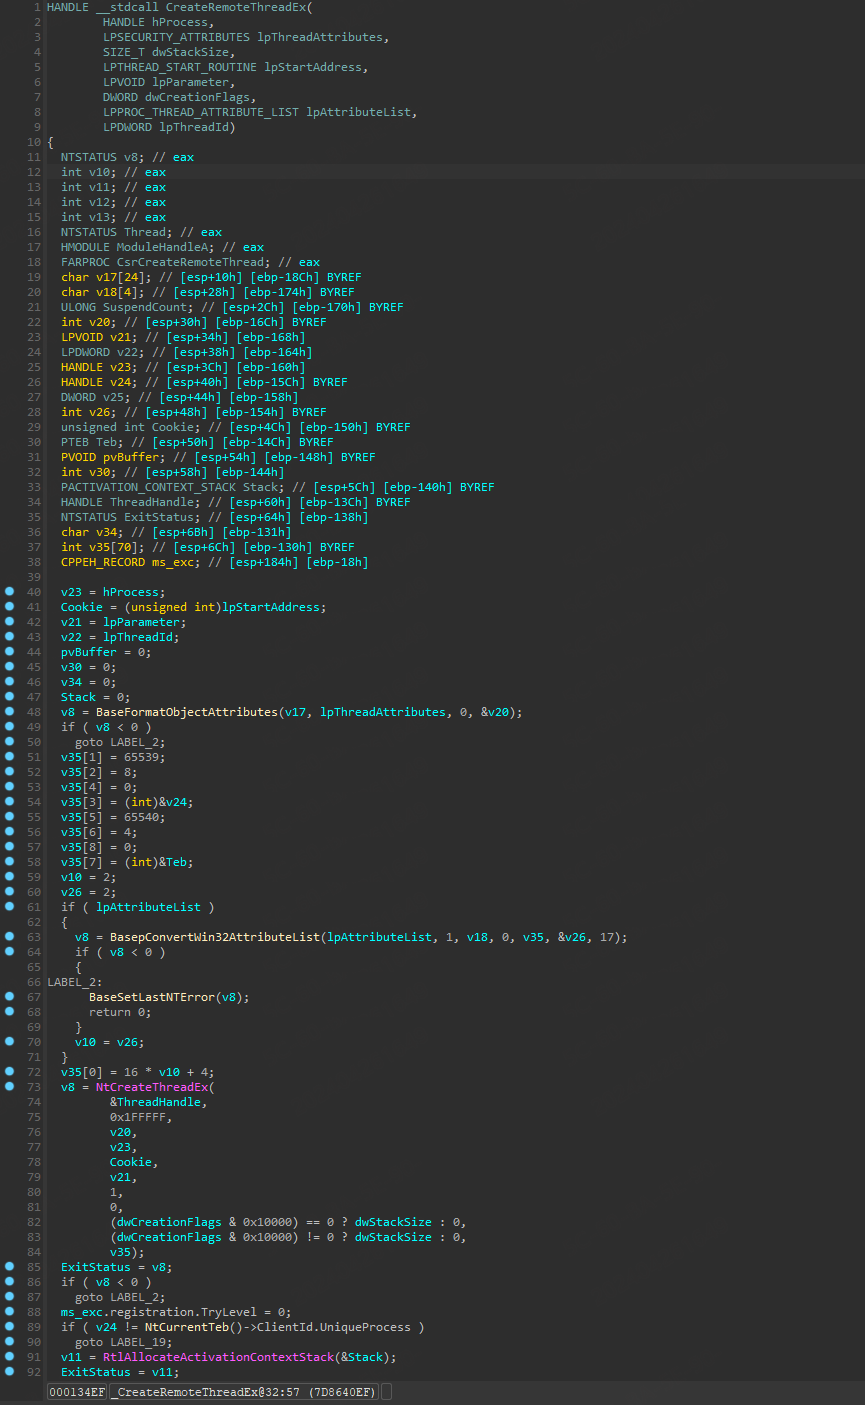Click the BaseFormatObjectAttributes function call
Image resolution: width=865 pixels, height=1405 pixels.
(x=187, y=712)
